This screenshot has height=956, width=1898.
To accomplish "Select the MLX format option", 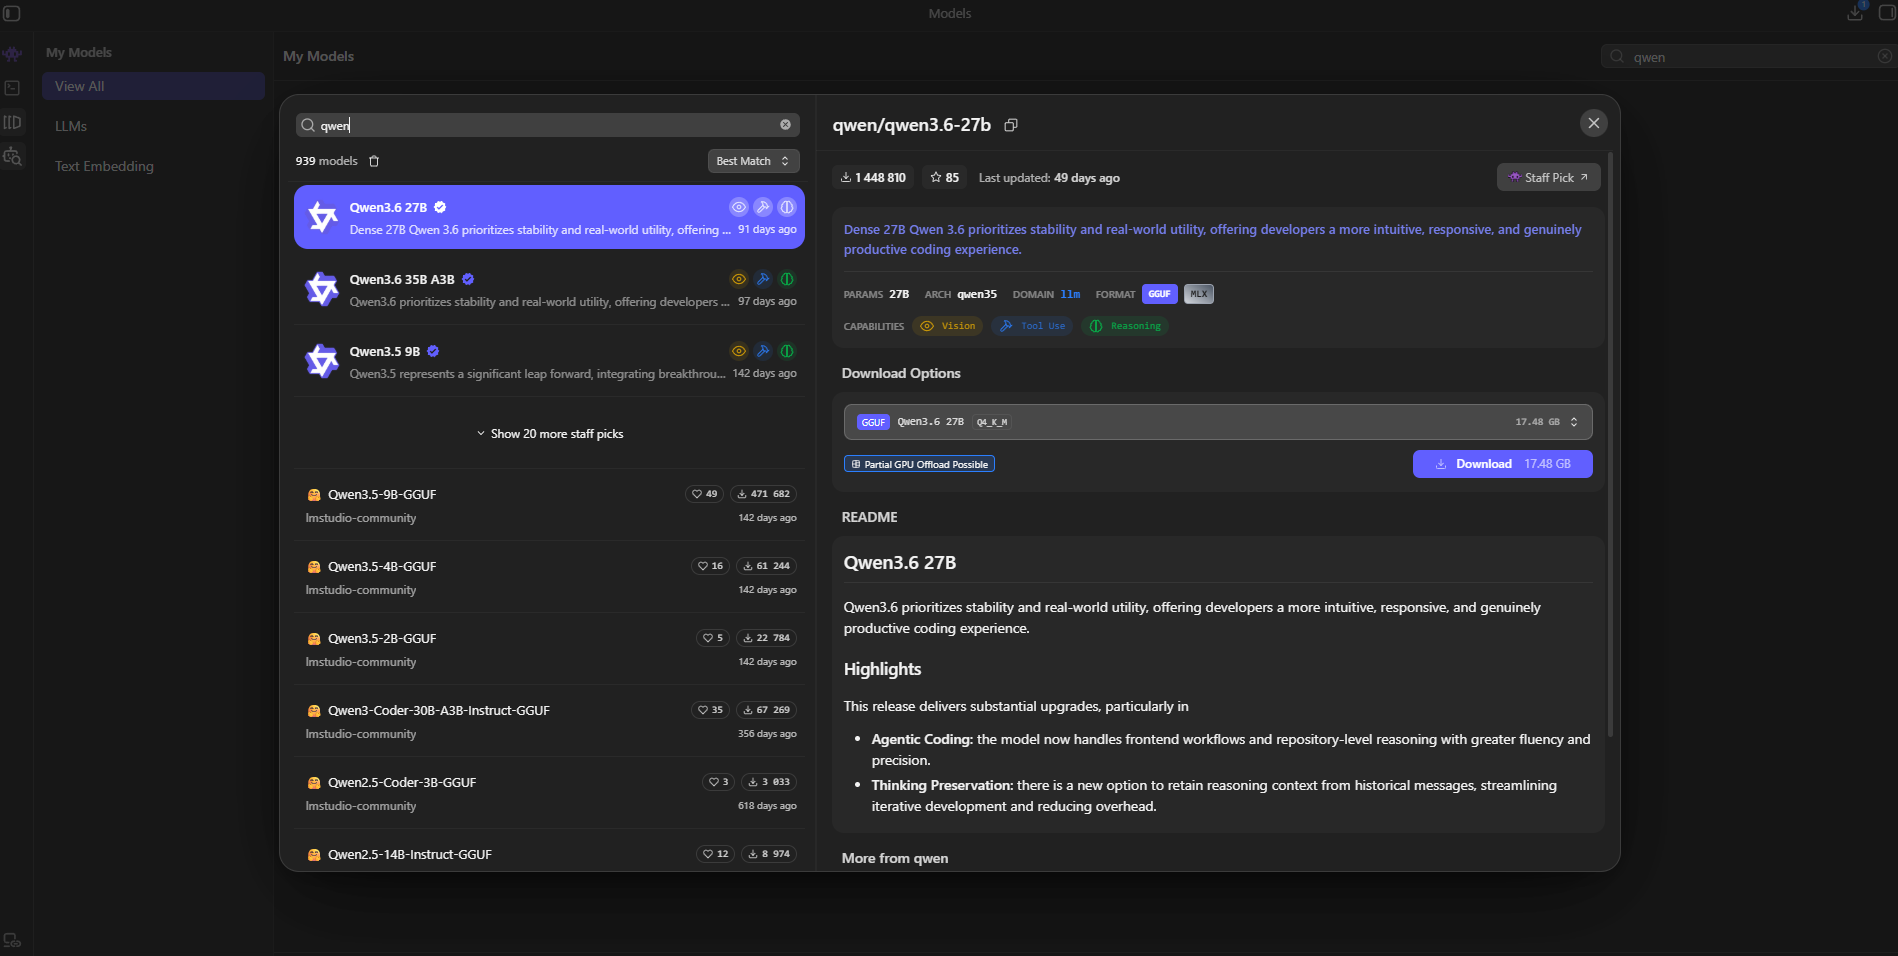I will (1199, 294).
